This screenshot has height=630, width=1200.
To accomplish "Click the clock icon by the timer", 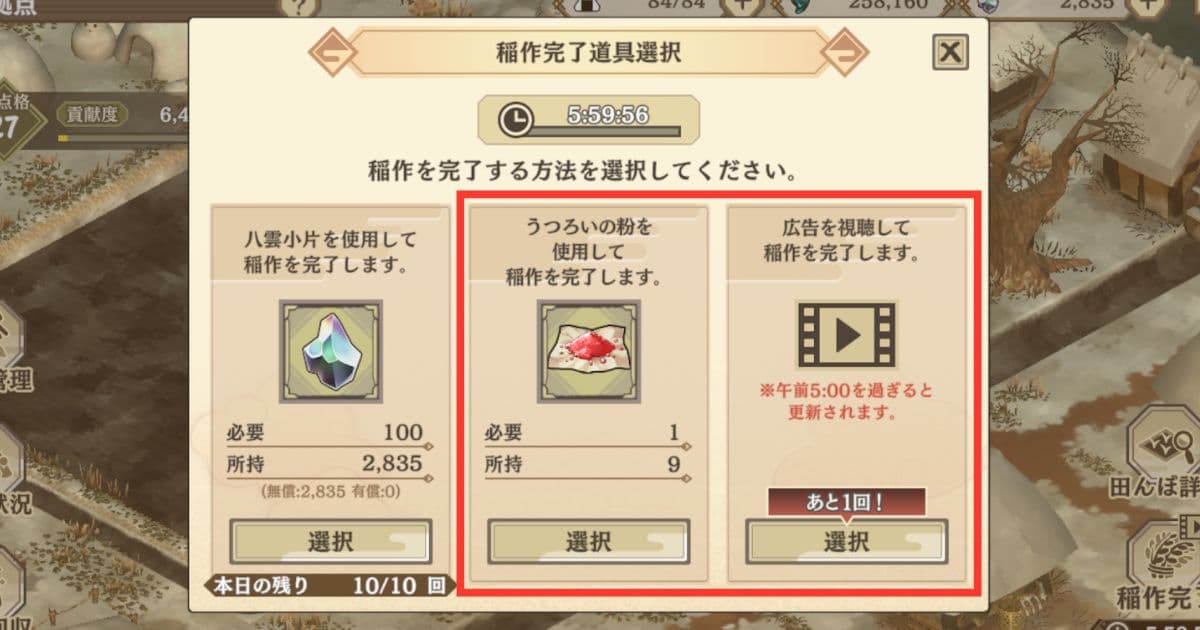I will [x=516, y=120].
